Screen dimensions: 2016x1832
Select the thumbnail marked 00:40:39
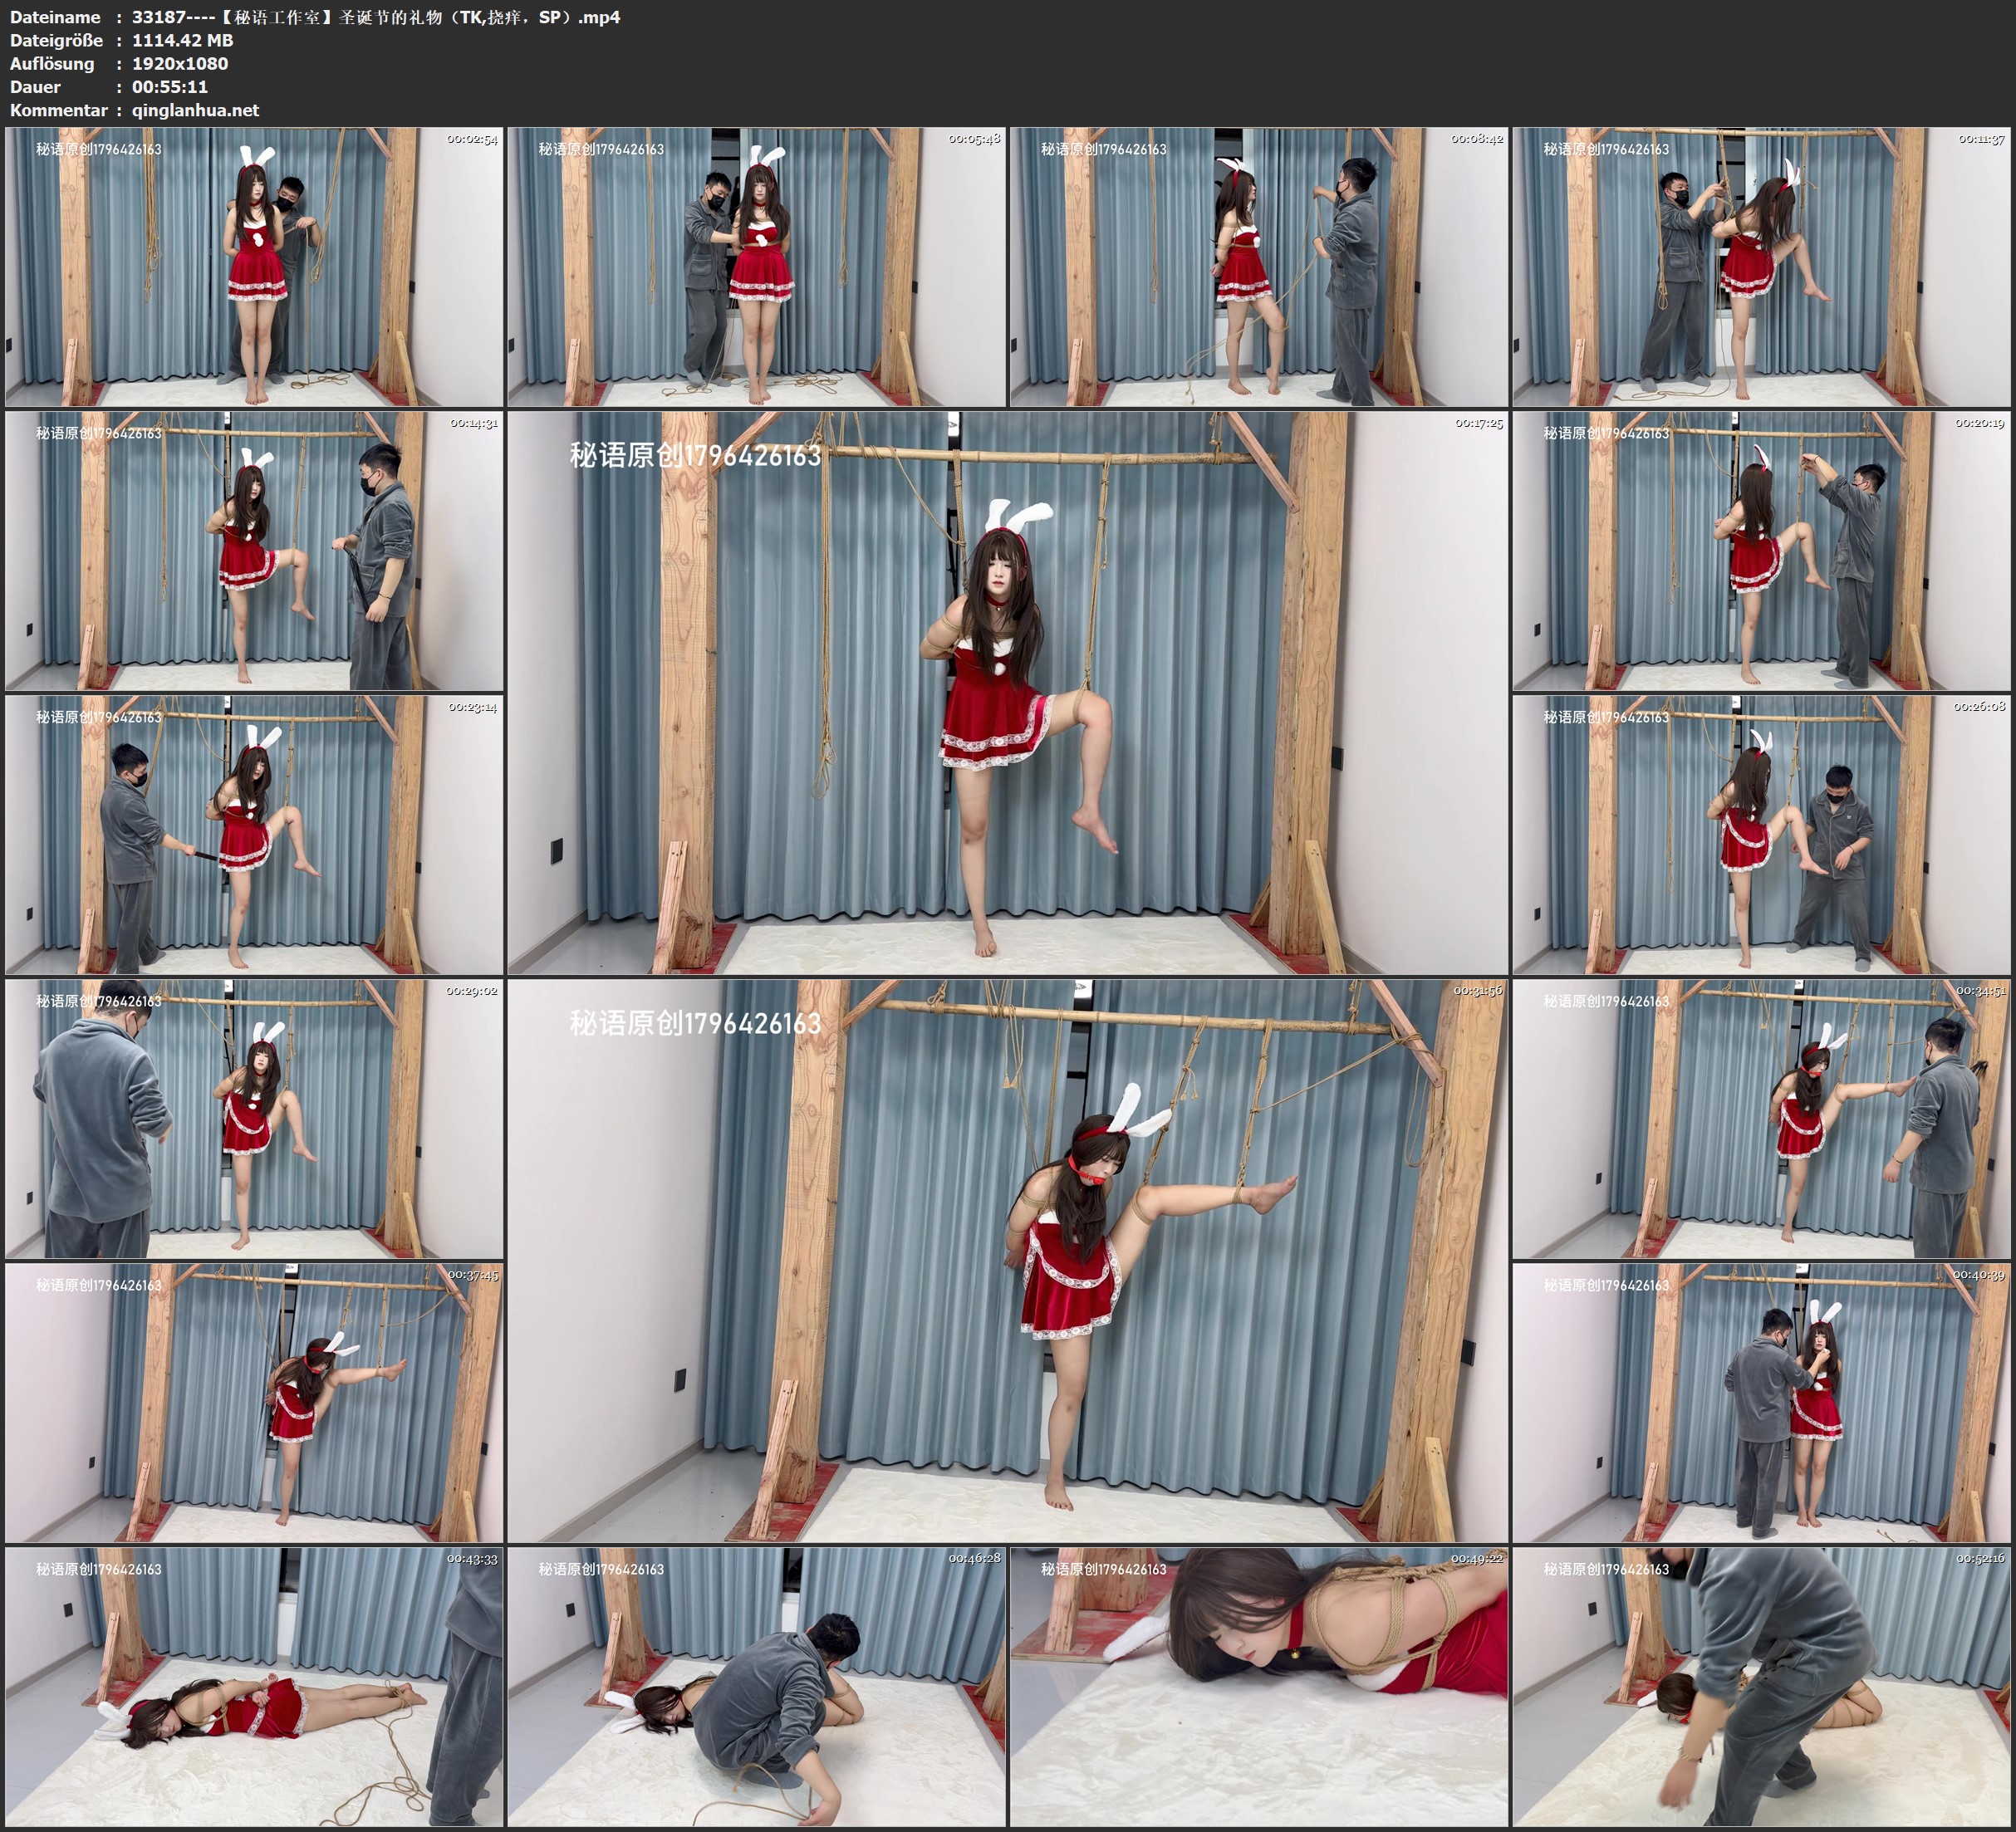pos(1762,1403)
